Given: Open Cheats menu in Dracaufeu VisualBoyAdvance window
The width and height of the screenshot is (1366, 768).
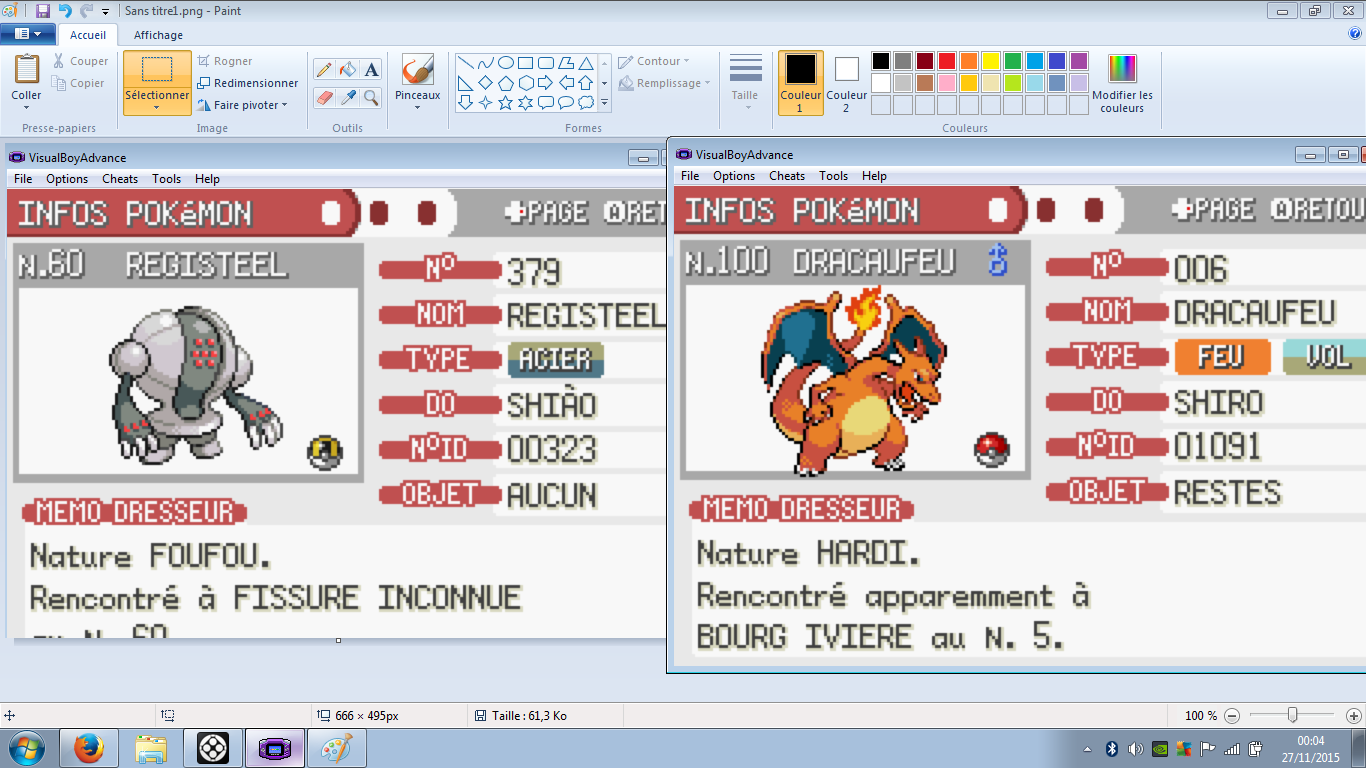Looking at the screenshot, I should tap(787, 175).
